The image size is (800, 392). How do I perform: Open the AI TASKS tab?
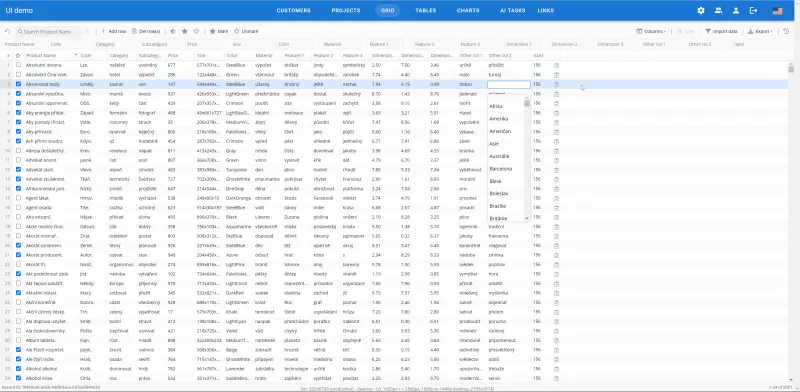click(x=512, y=10)
